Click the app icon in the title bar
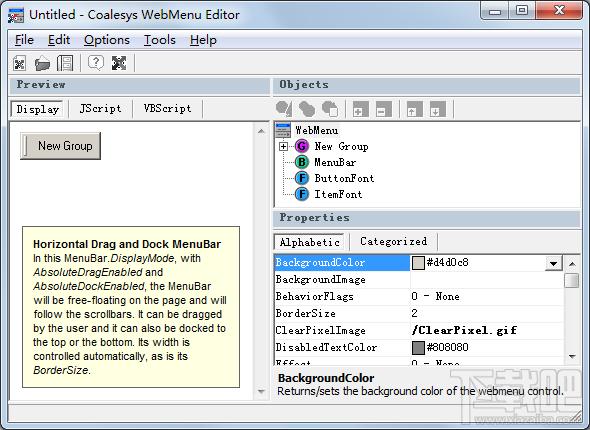590x430 pixels. point(16,15)
